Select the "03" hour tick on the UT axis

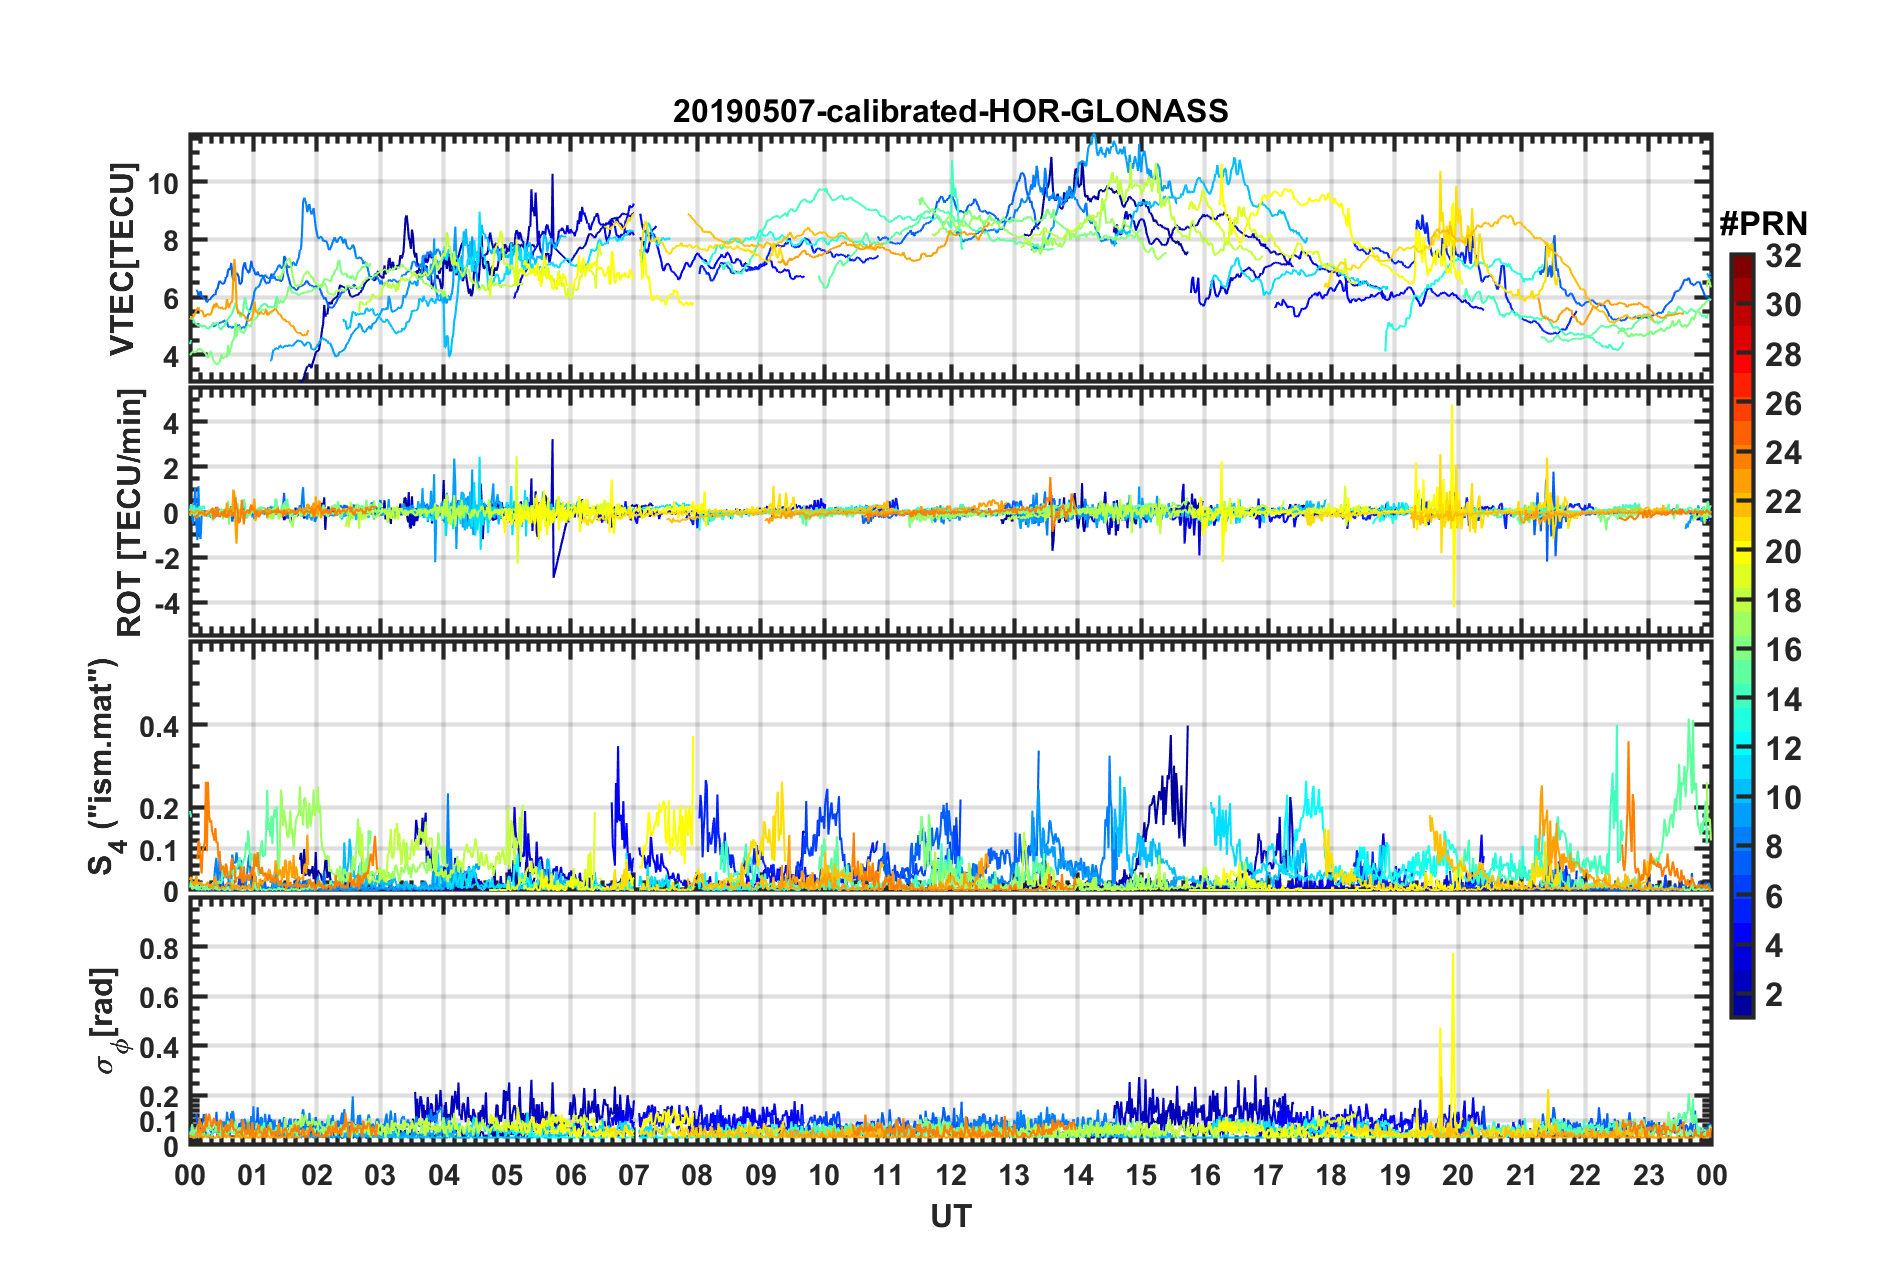pyautogui.click(x=380, y=1174)
